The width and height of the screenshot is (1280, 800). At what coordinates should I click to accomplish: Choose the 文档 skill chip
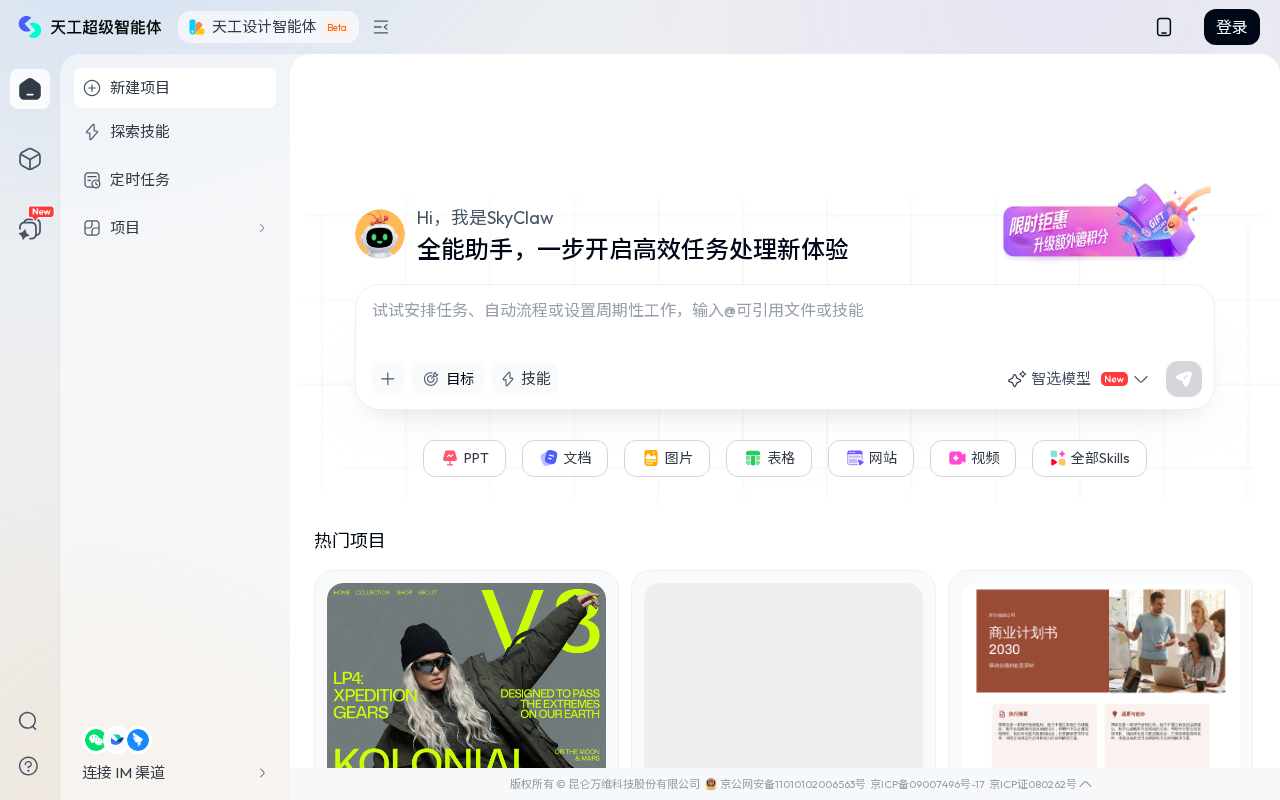click(x=565, y=458)
